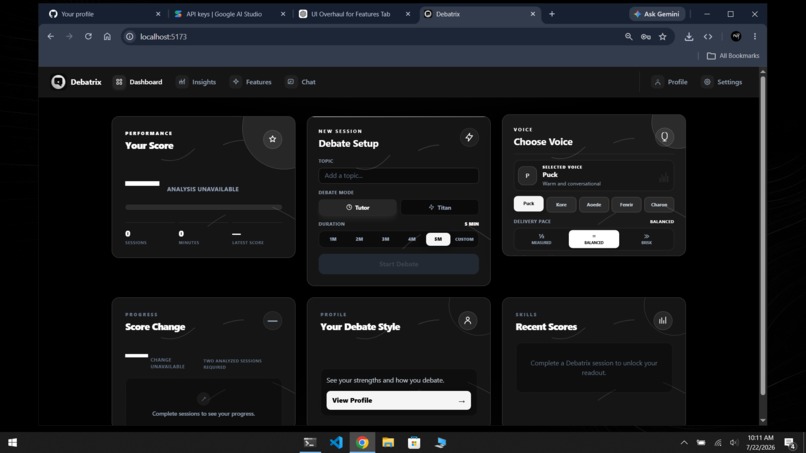The image size is (806, 453).
Task: Click the lightning icon on Debate Setup
Action: coord(469,137)
